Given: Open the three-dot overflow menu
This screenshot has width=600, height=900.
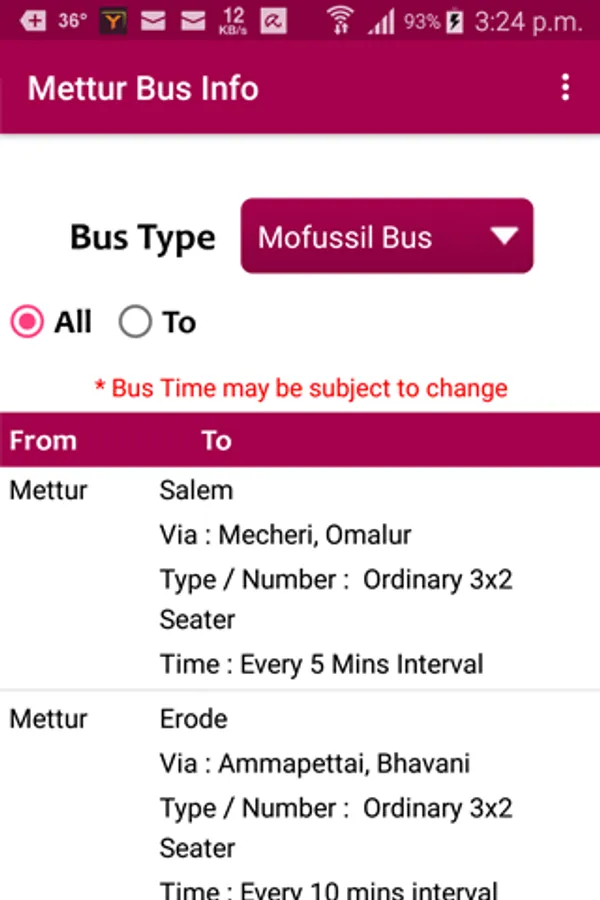Looking at the screenshot, I should coord(565,88).
